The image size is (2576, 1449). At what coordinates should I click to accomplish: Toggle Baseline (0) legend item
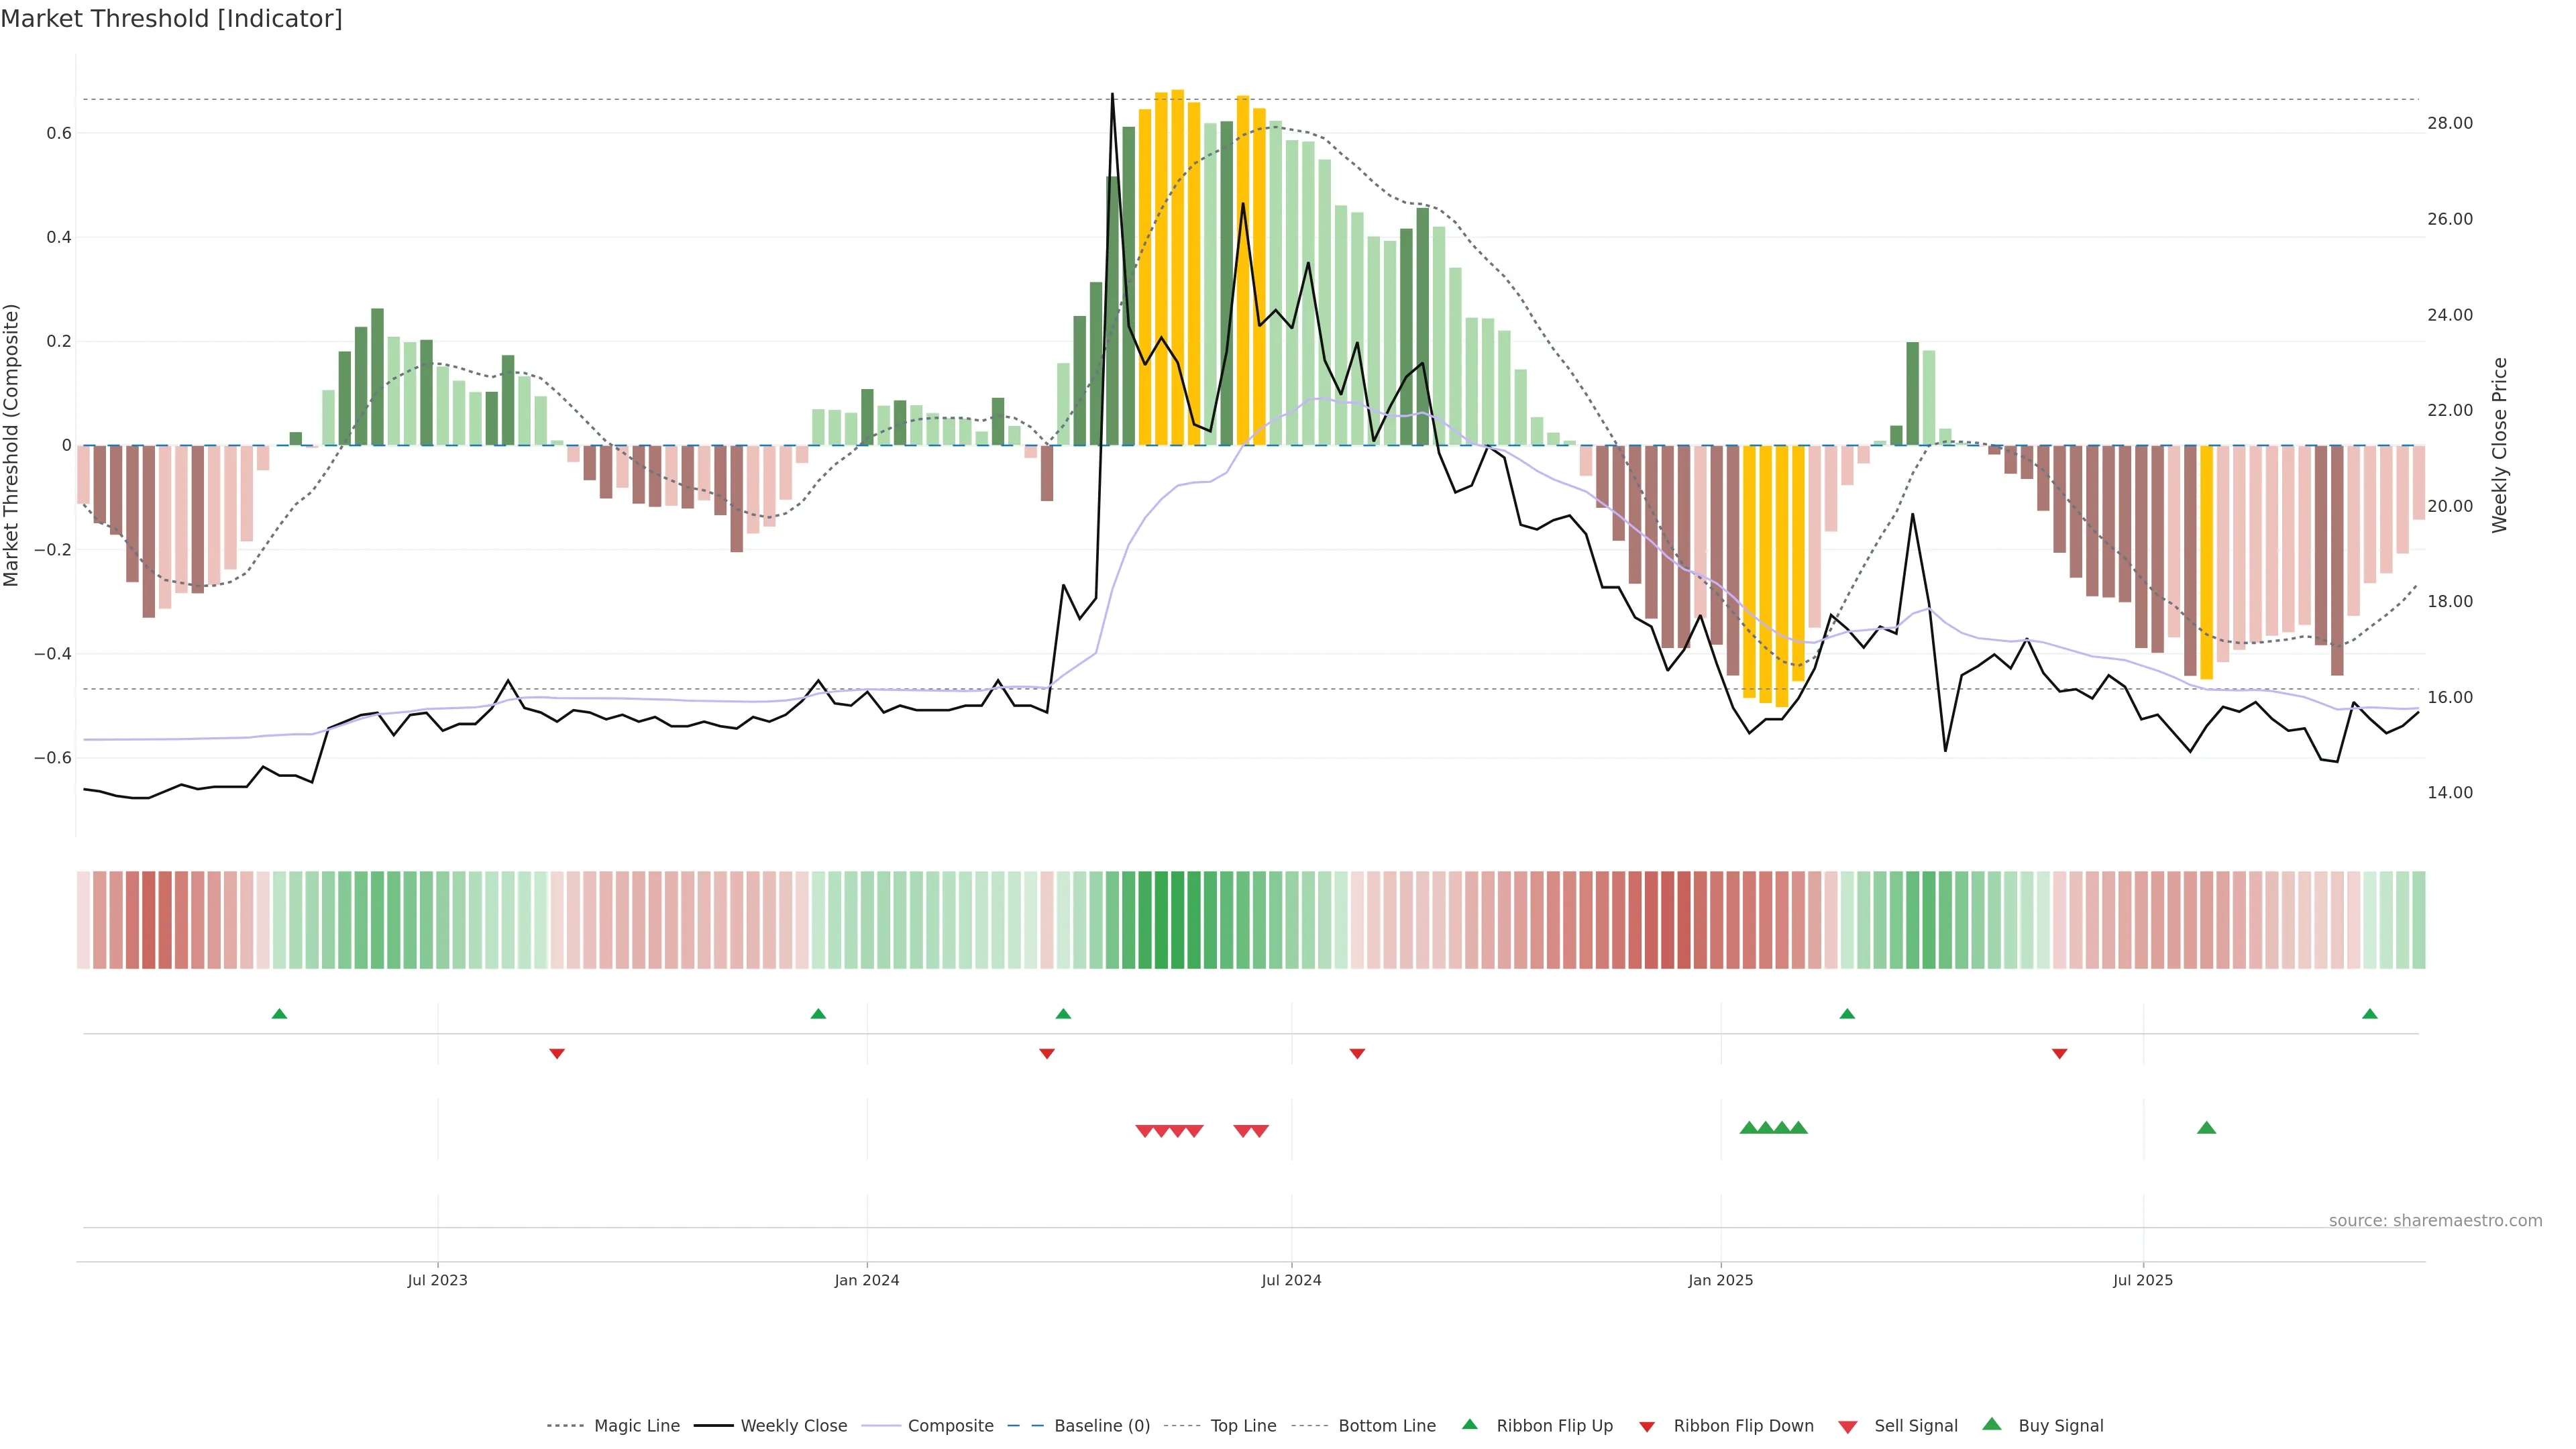tap(1102, 1426)
